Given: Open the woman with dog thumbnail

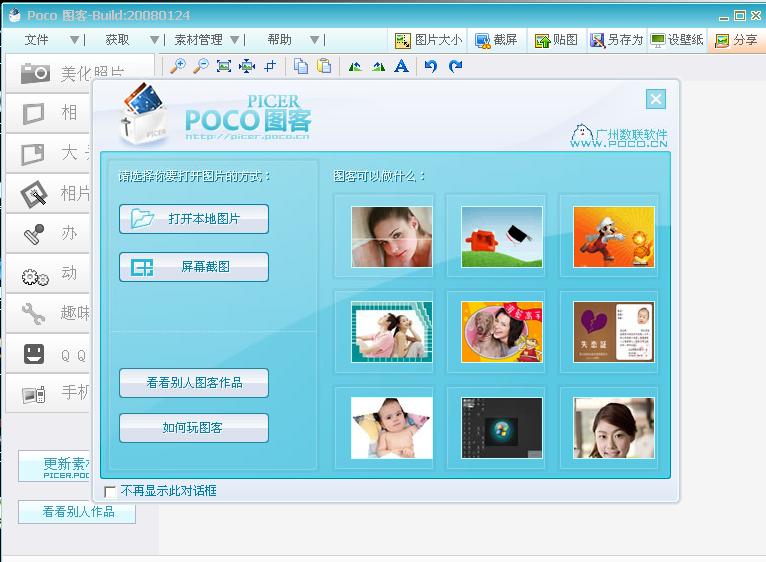Looking at the screenshot, I should [x=502, y=332].
